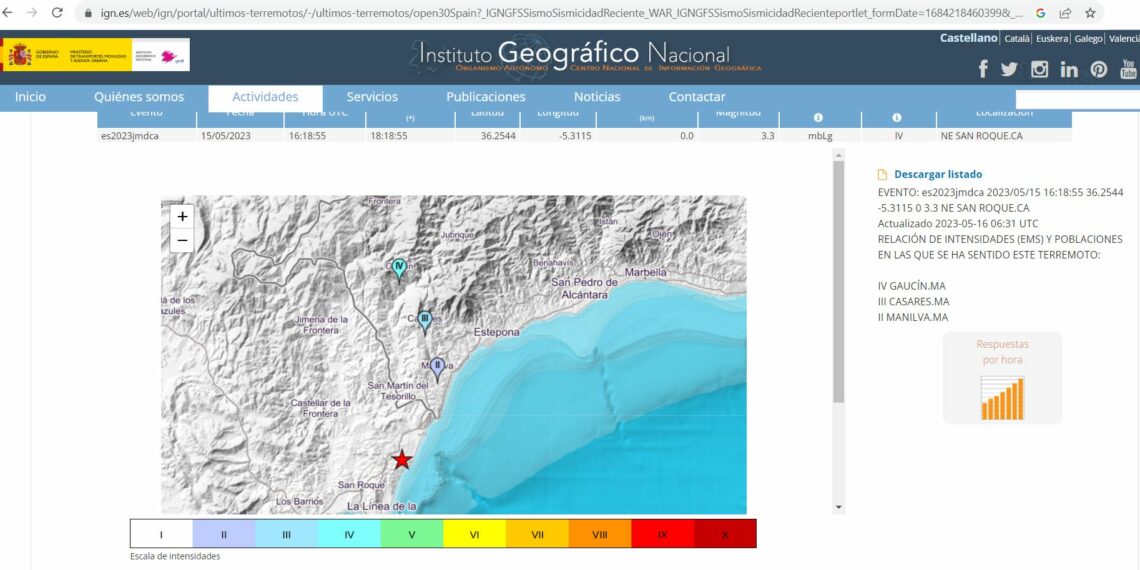Image resolution: width=1140 pixels, height=570 pixels.
Task: Open the IGN Facebook page
Action: click(x=983, y=69)
